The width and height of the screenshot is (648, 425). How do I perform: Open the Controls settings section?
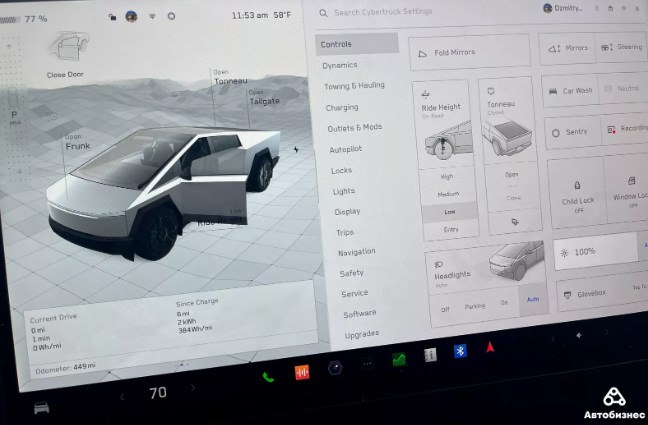(357, 44)
